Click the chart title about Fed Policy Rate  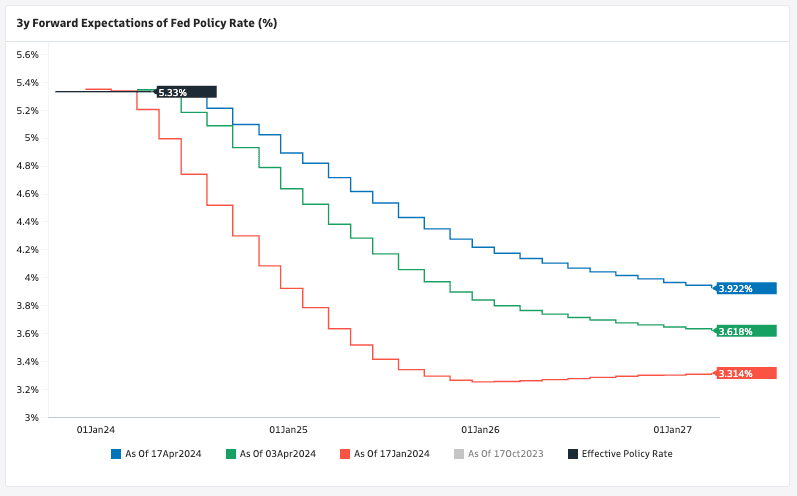[x=146, y=21]
